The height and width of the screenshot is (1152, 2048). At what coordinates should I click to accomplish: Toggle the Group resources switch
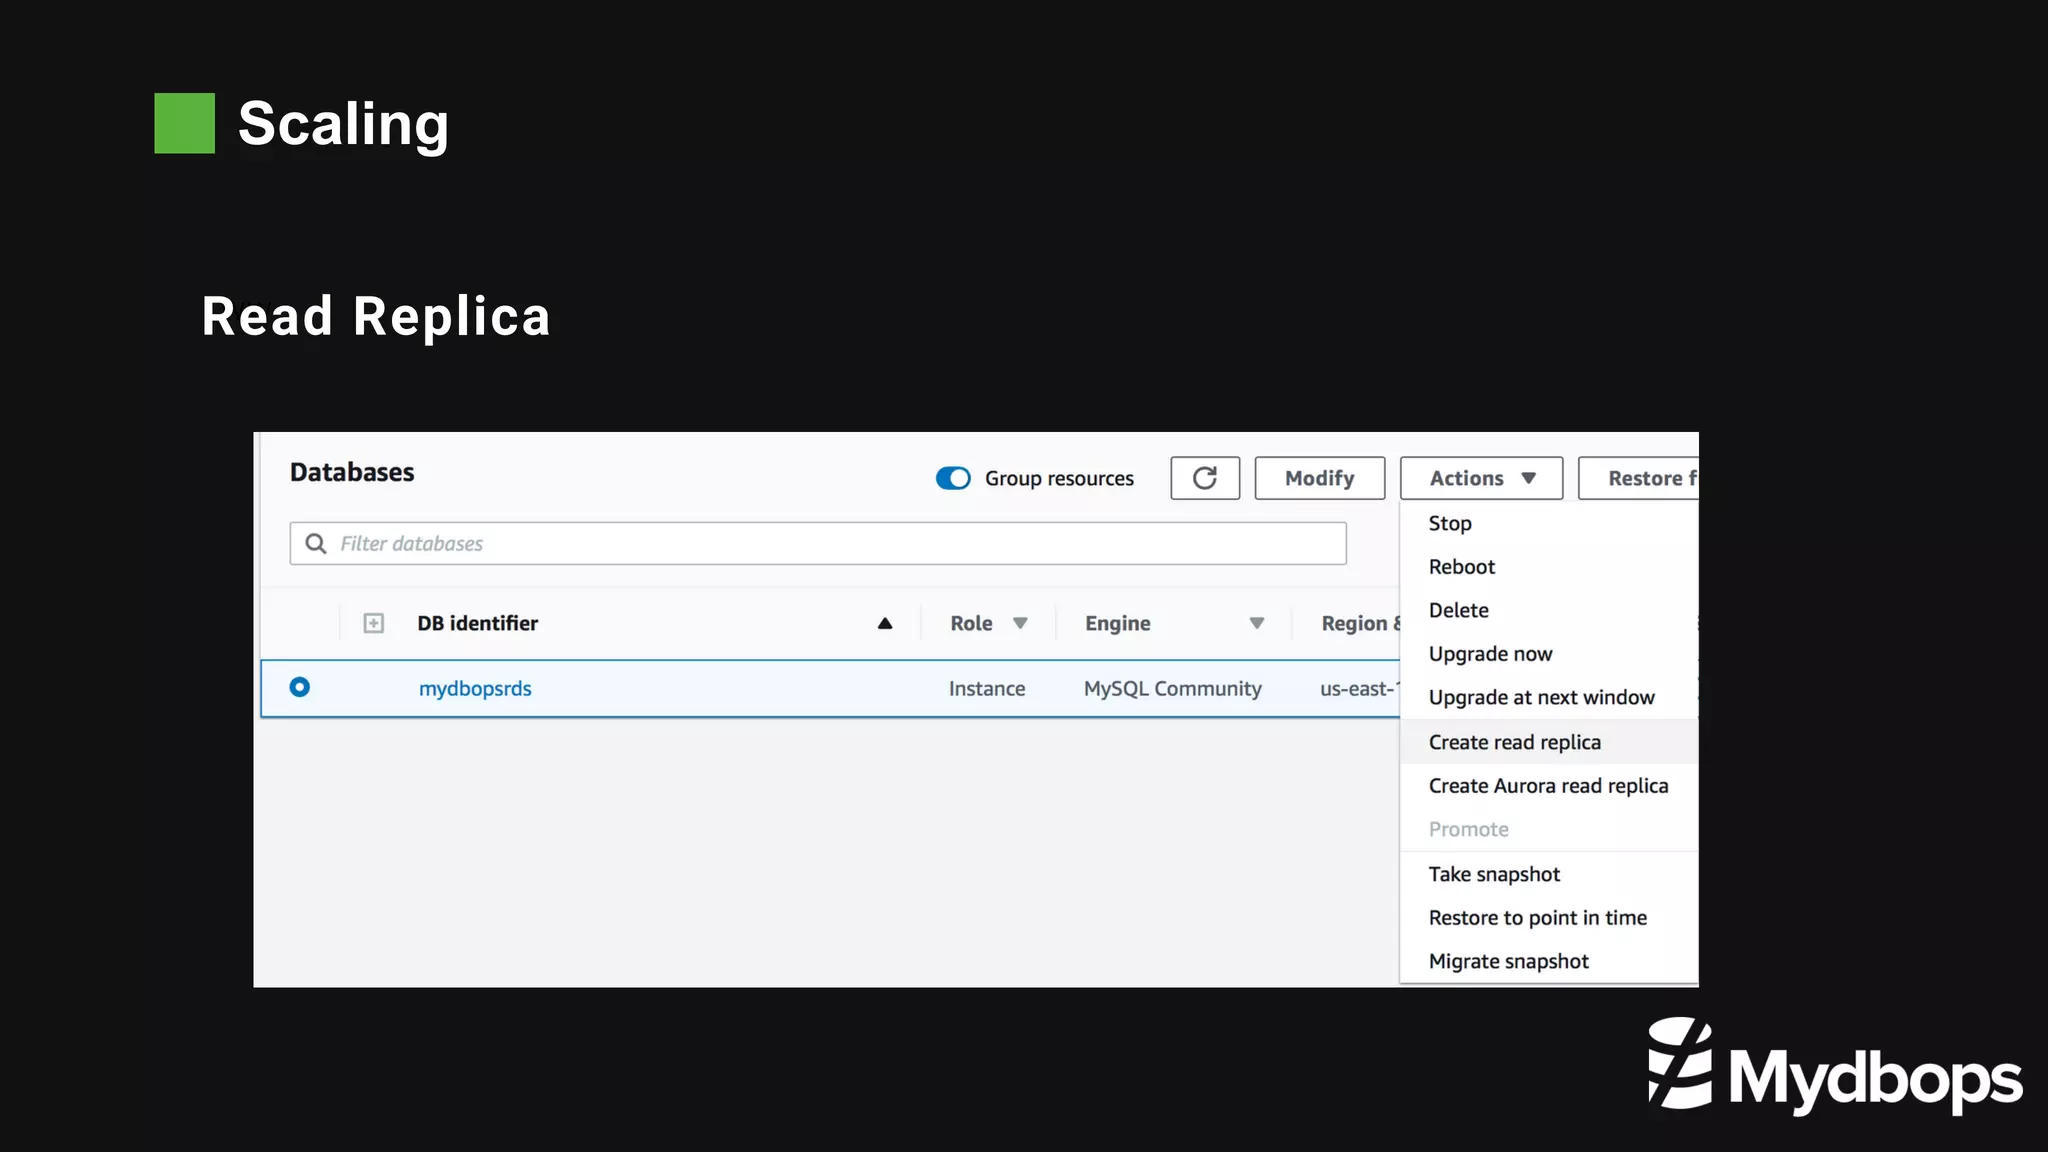coord(953,478)
